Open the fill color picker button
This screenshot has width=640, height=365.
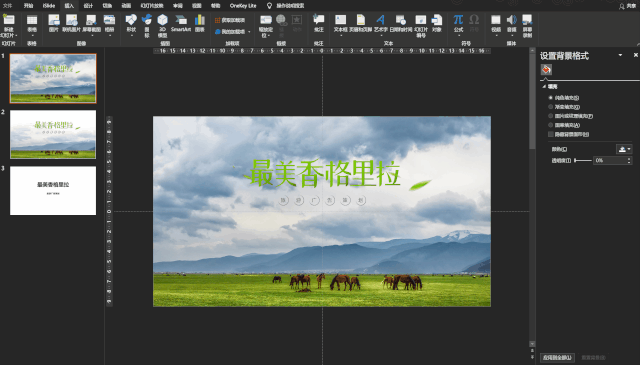[x=624, y=149]
